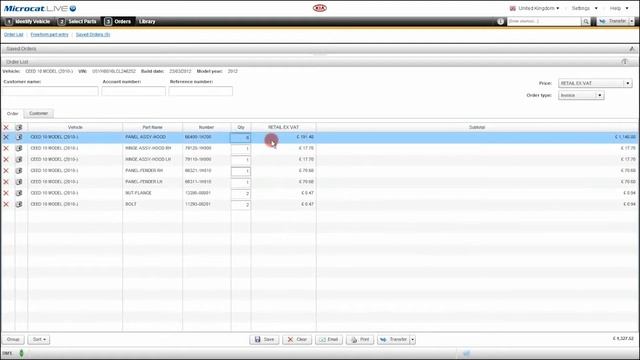The image size is (640, 360).
Task: Click the details icon in table header
Action: point(19,127)
